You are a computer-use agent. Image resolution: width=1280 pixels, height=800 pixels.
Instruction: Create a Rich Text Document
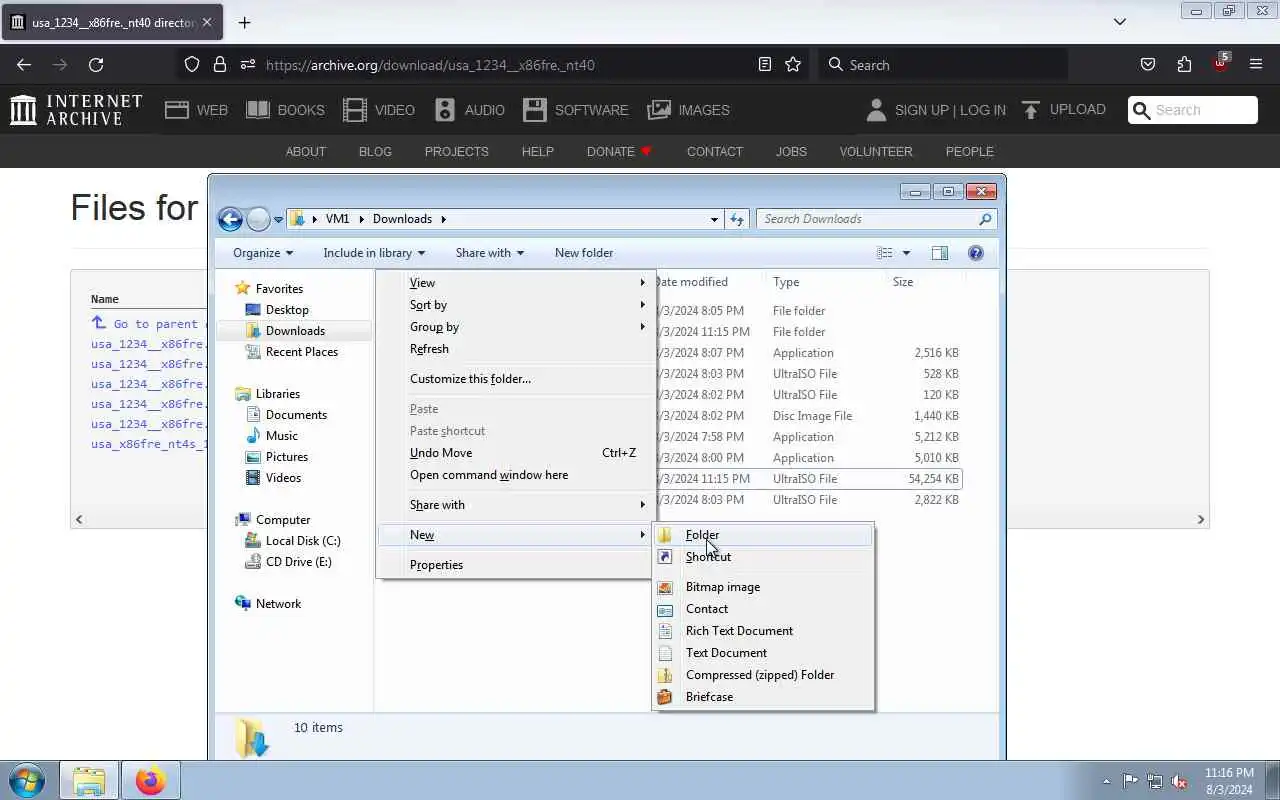(x=763, y=631)
